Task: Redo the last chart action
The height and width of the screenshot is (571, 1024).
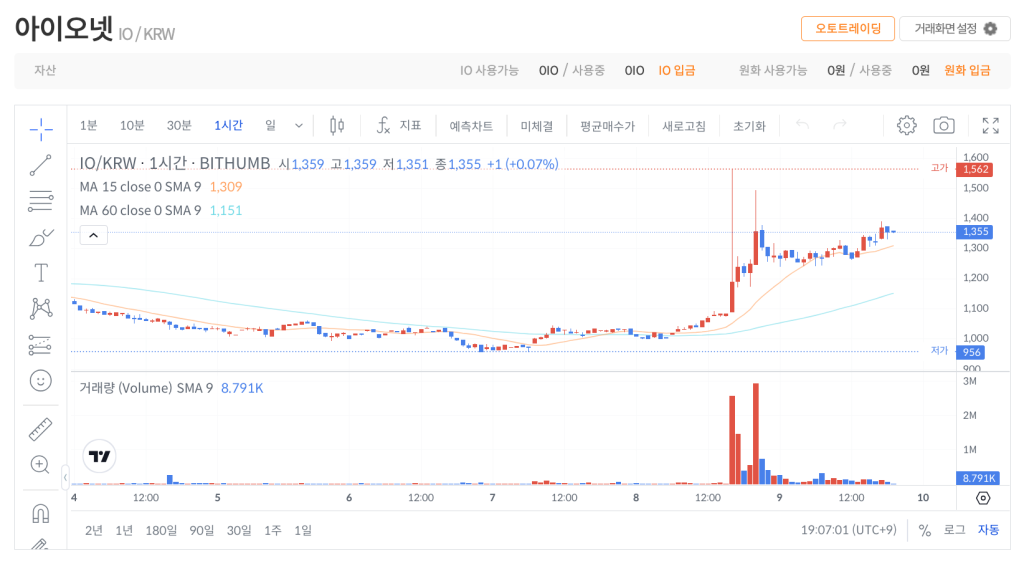Action: [840, 125]
